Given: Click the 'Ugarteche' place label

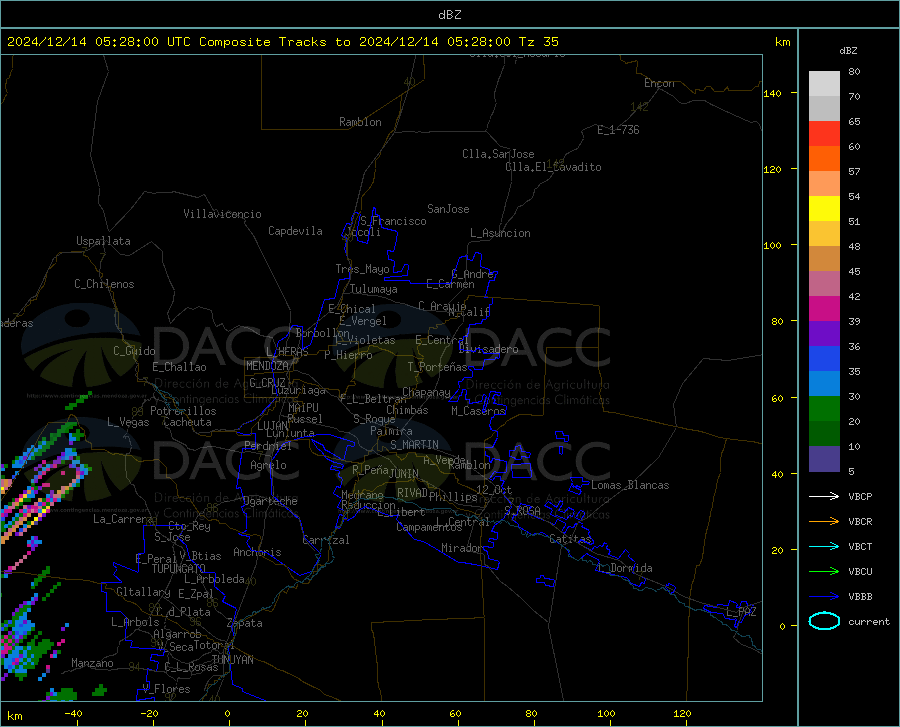Looking at the screenshot, I should tap(270, 501).
